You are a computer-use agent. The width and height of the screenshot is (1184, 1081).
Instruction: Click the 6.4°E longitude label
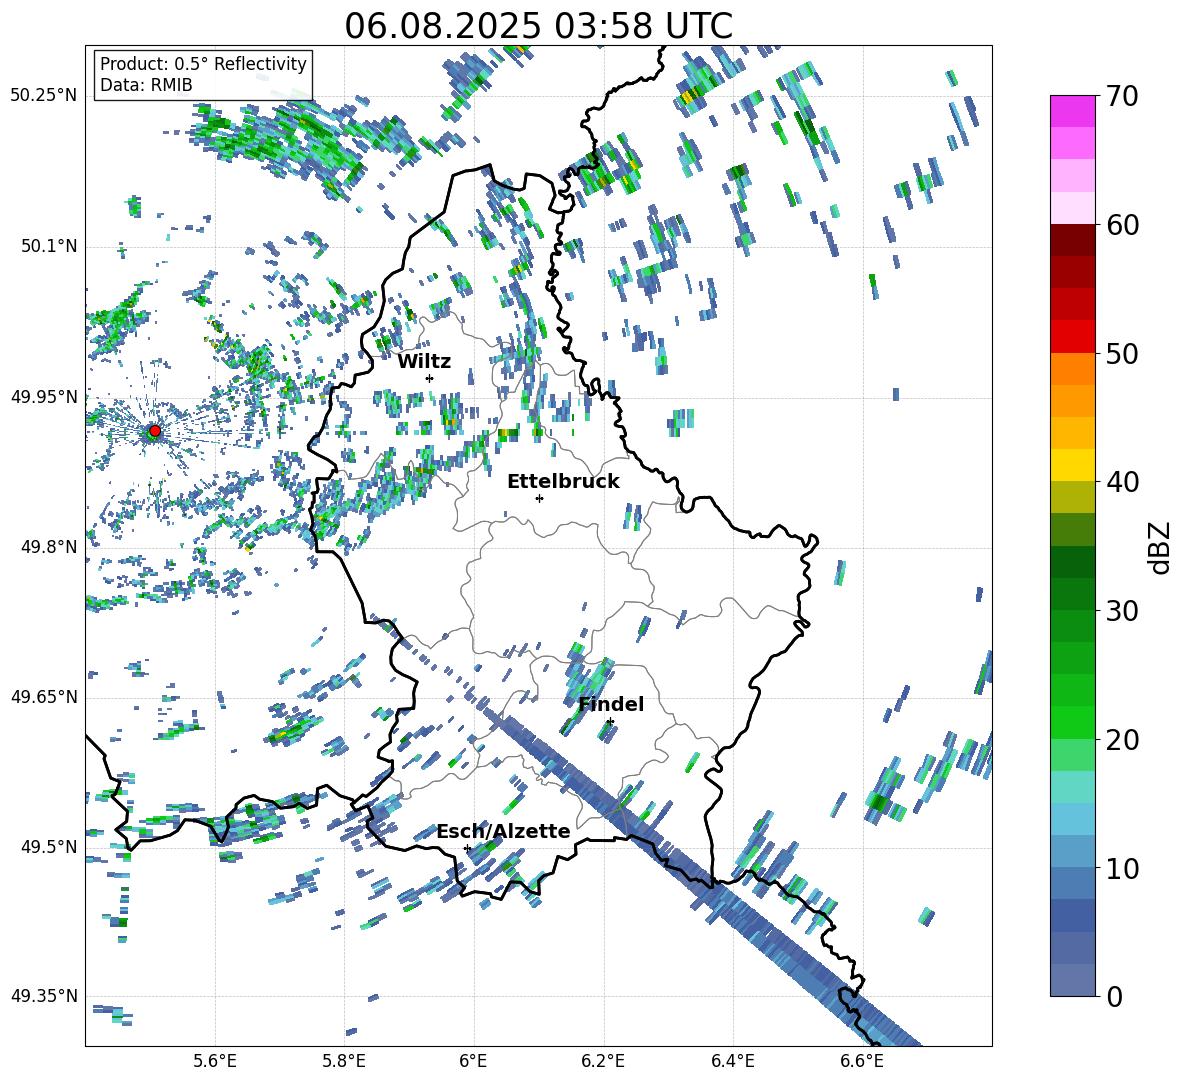pos(732,1061)
